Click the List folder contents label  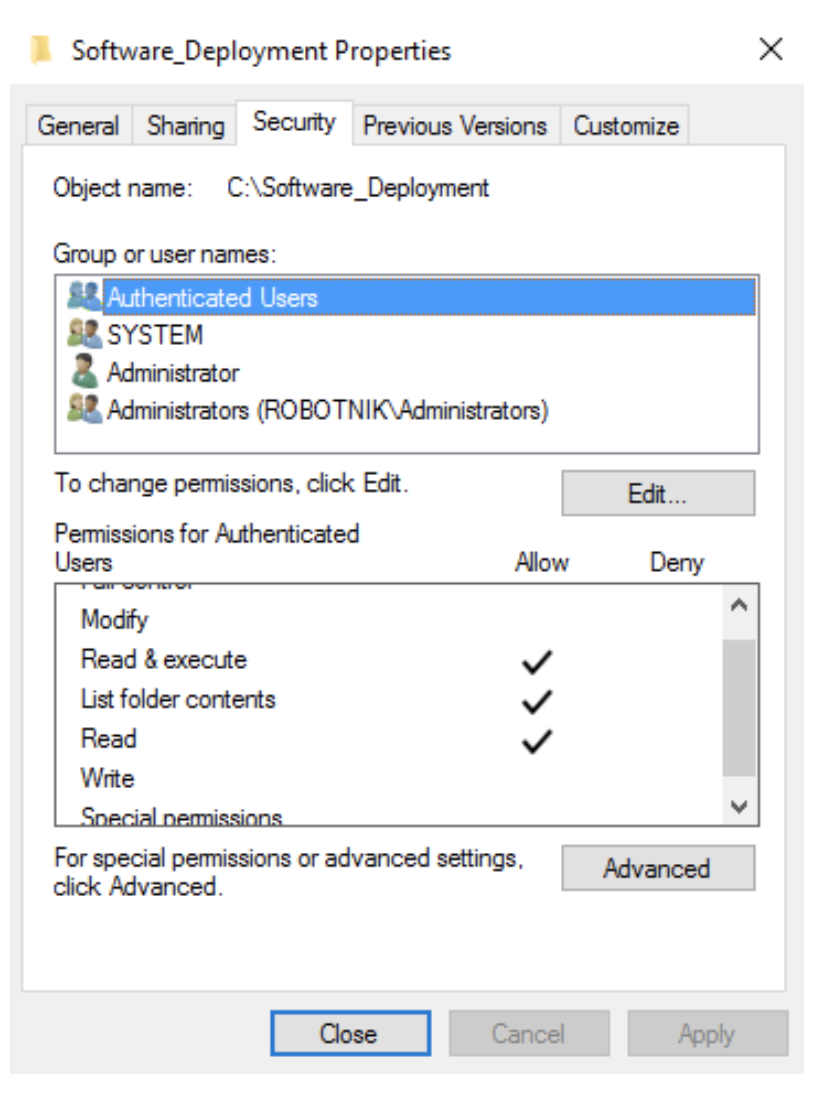click(x=178, y=700)
